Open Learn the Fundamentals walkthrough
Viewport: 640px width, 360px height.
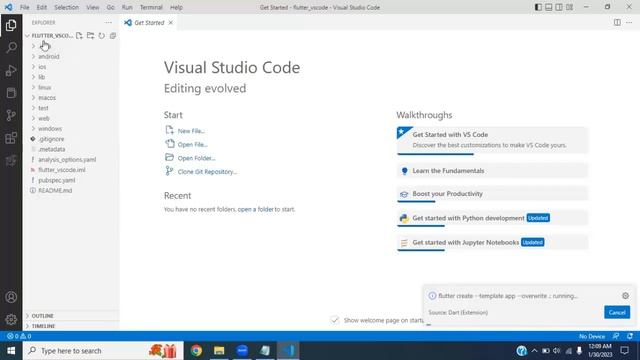click(492, 171)
